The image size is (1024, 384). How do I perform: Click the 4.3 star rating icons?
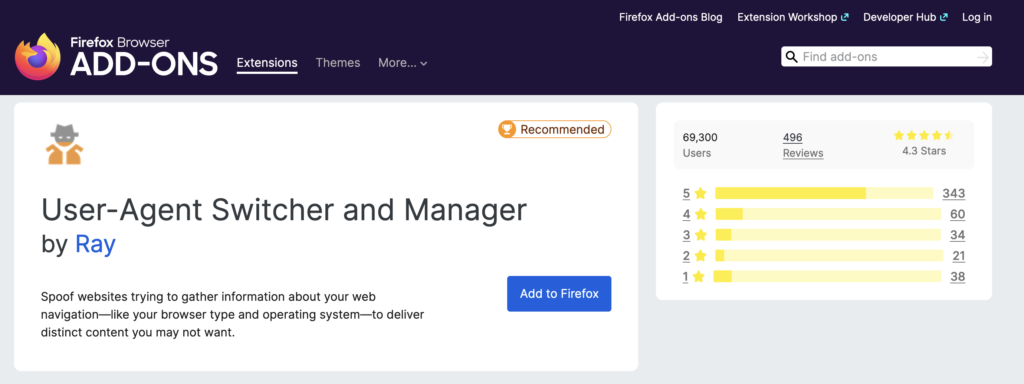click(923, 135)
